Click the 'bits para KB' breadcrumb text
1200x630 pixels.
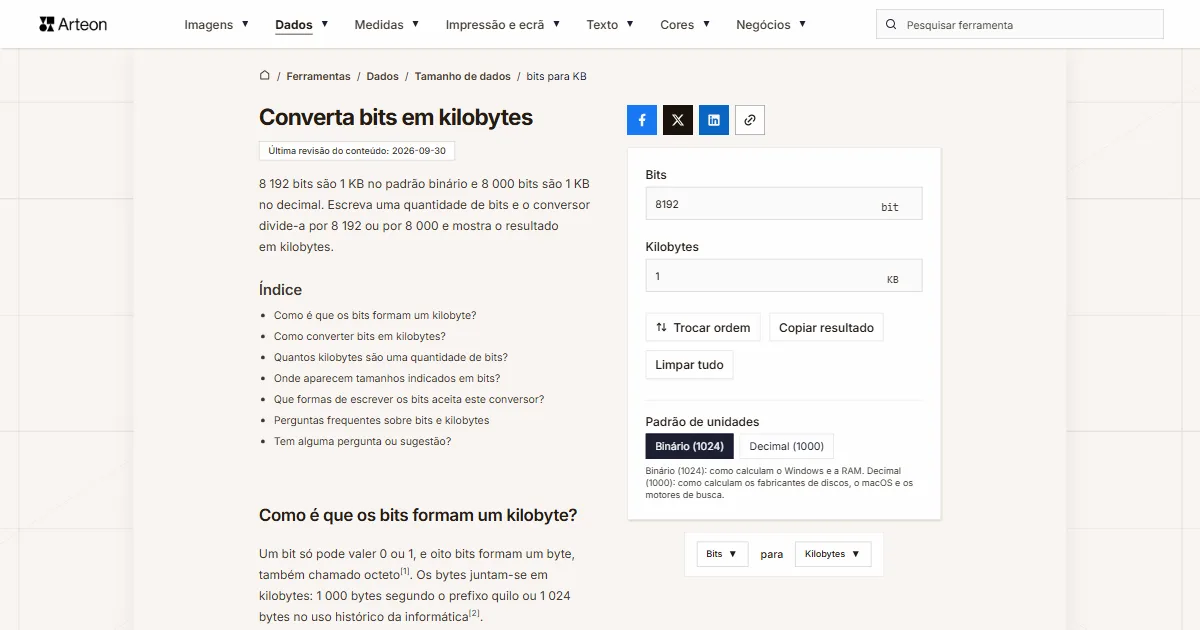tap(556, 76)
